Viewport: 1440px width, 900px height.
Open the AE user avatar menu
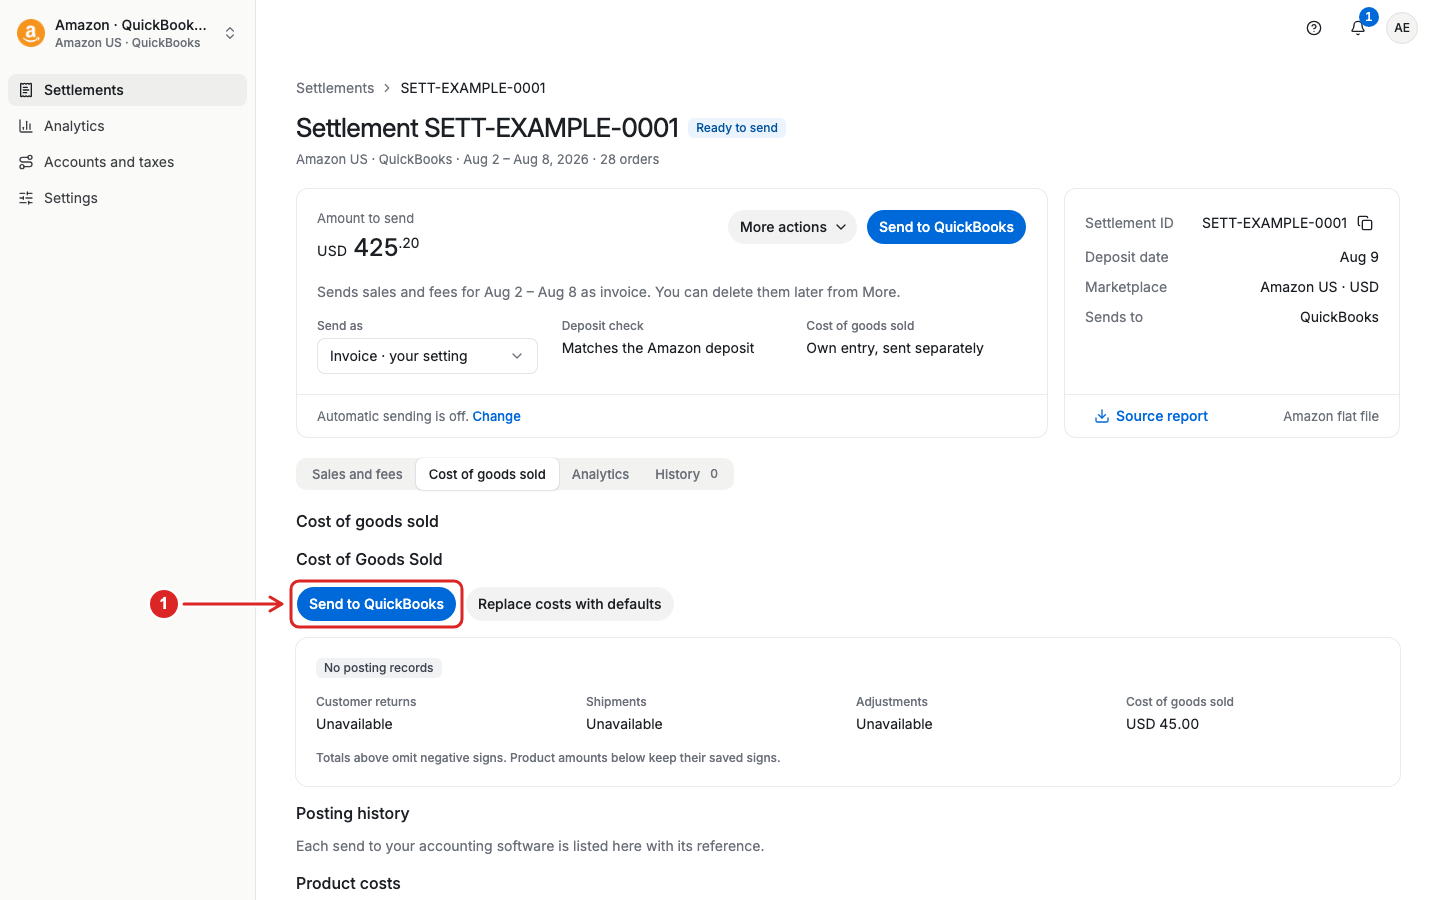(x=1402, y=28)
